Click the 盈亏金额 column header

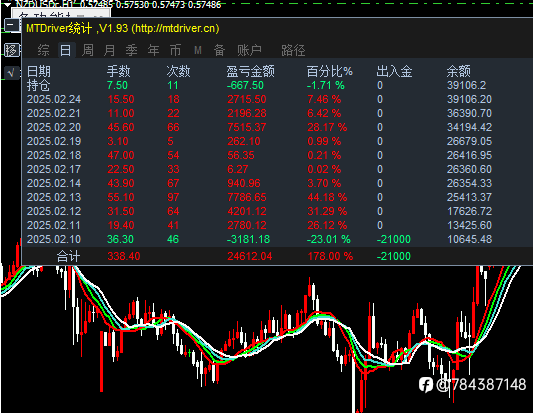pos(251,71)
